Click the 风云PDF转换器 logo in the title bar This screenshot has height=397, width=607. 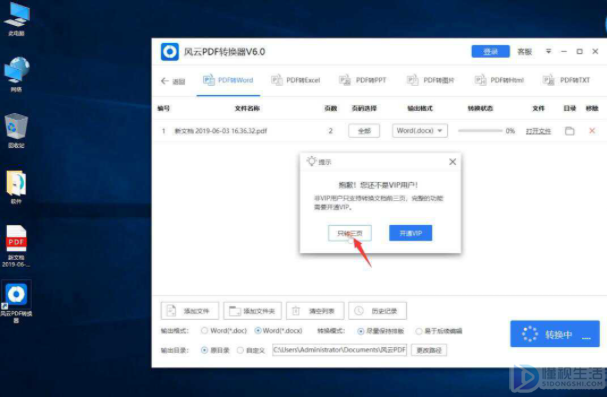(x=170, y=51)
